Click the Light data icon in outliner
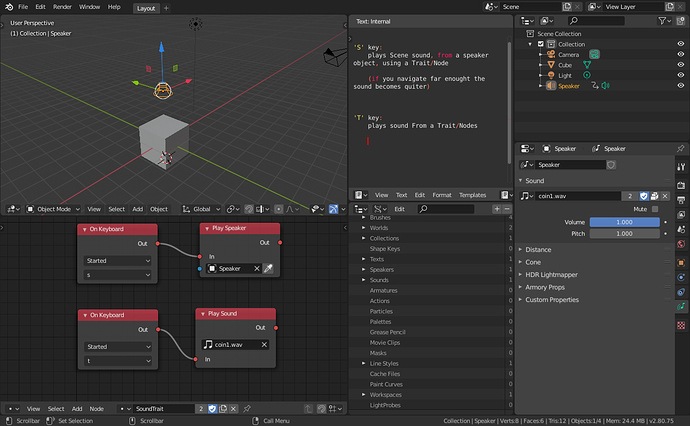The image size is (690, 426). click(587, 75)
